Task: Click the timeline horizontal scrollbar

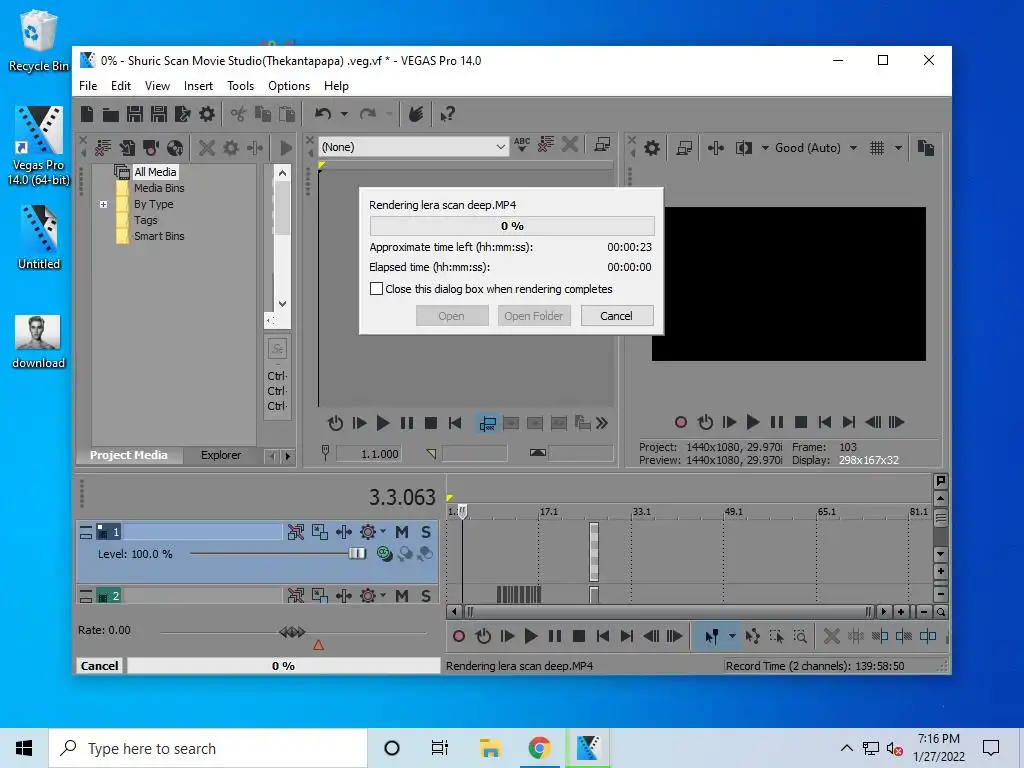Action: click(669, 612)
